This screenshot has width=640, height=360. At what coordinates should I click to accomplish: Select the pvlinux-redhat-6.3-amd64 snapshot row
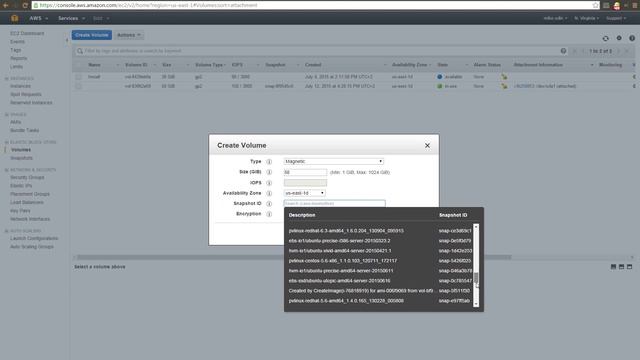[380, 231]
